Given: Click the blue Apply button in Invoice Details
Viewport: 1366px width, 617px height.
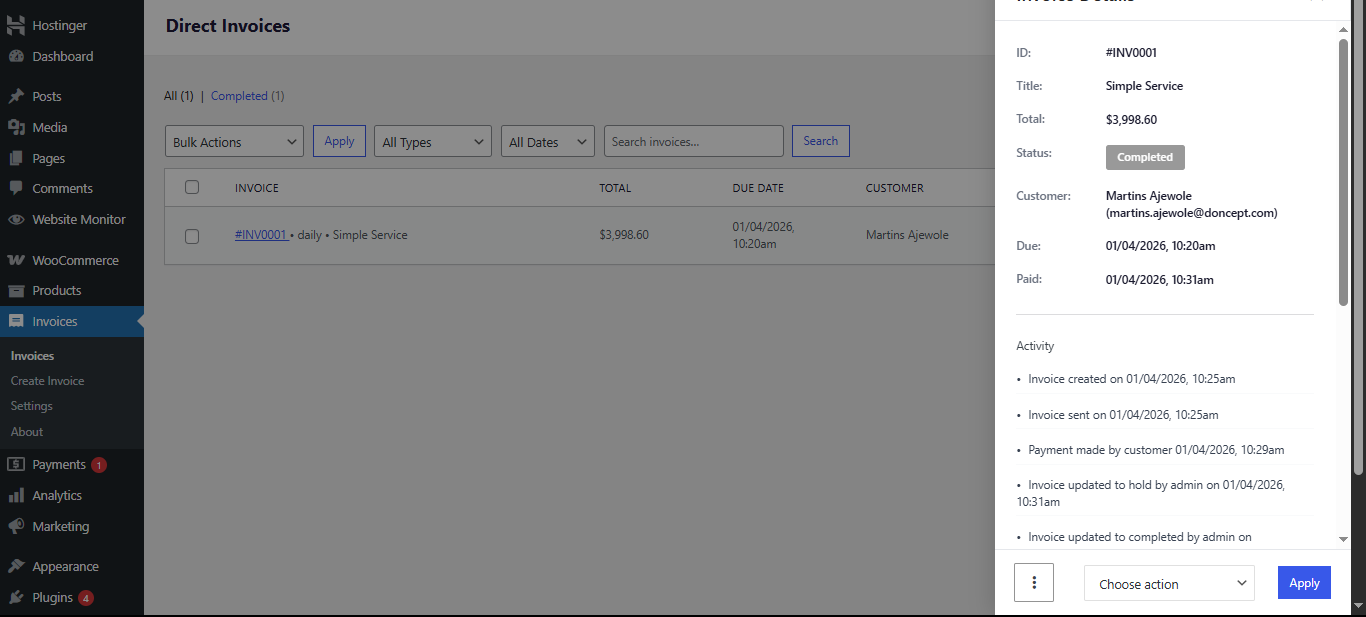Looking at the screenshot, I should click(1304, 582).
